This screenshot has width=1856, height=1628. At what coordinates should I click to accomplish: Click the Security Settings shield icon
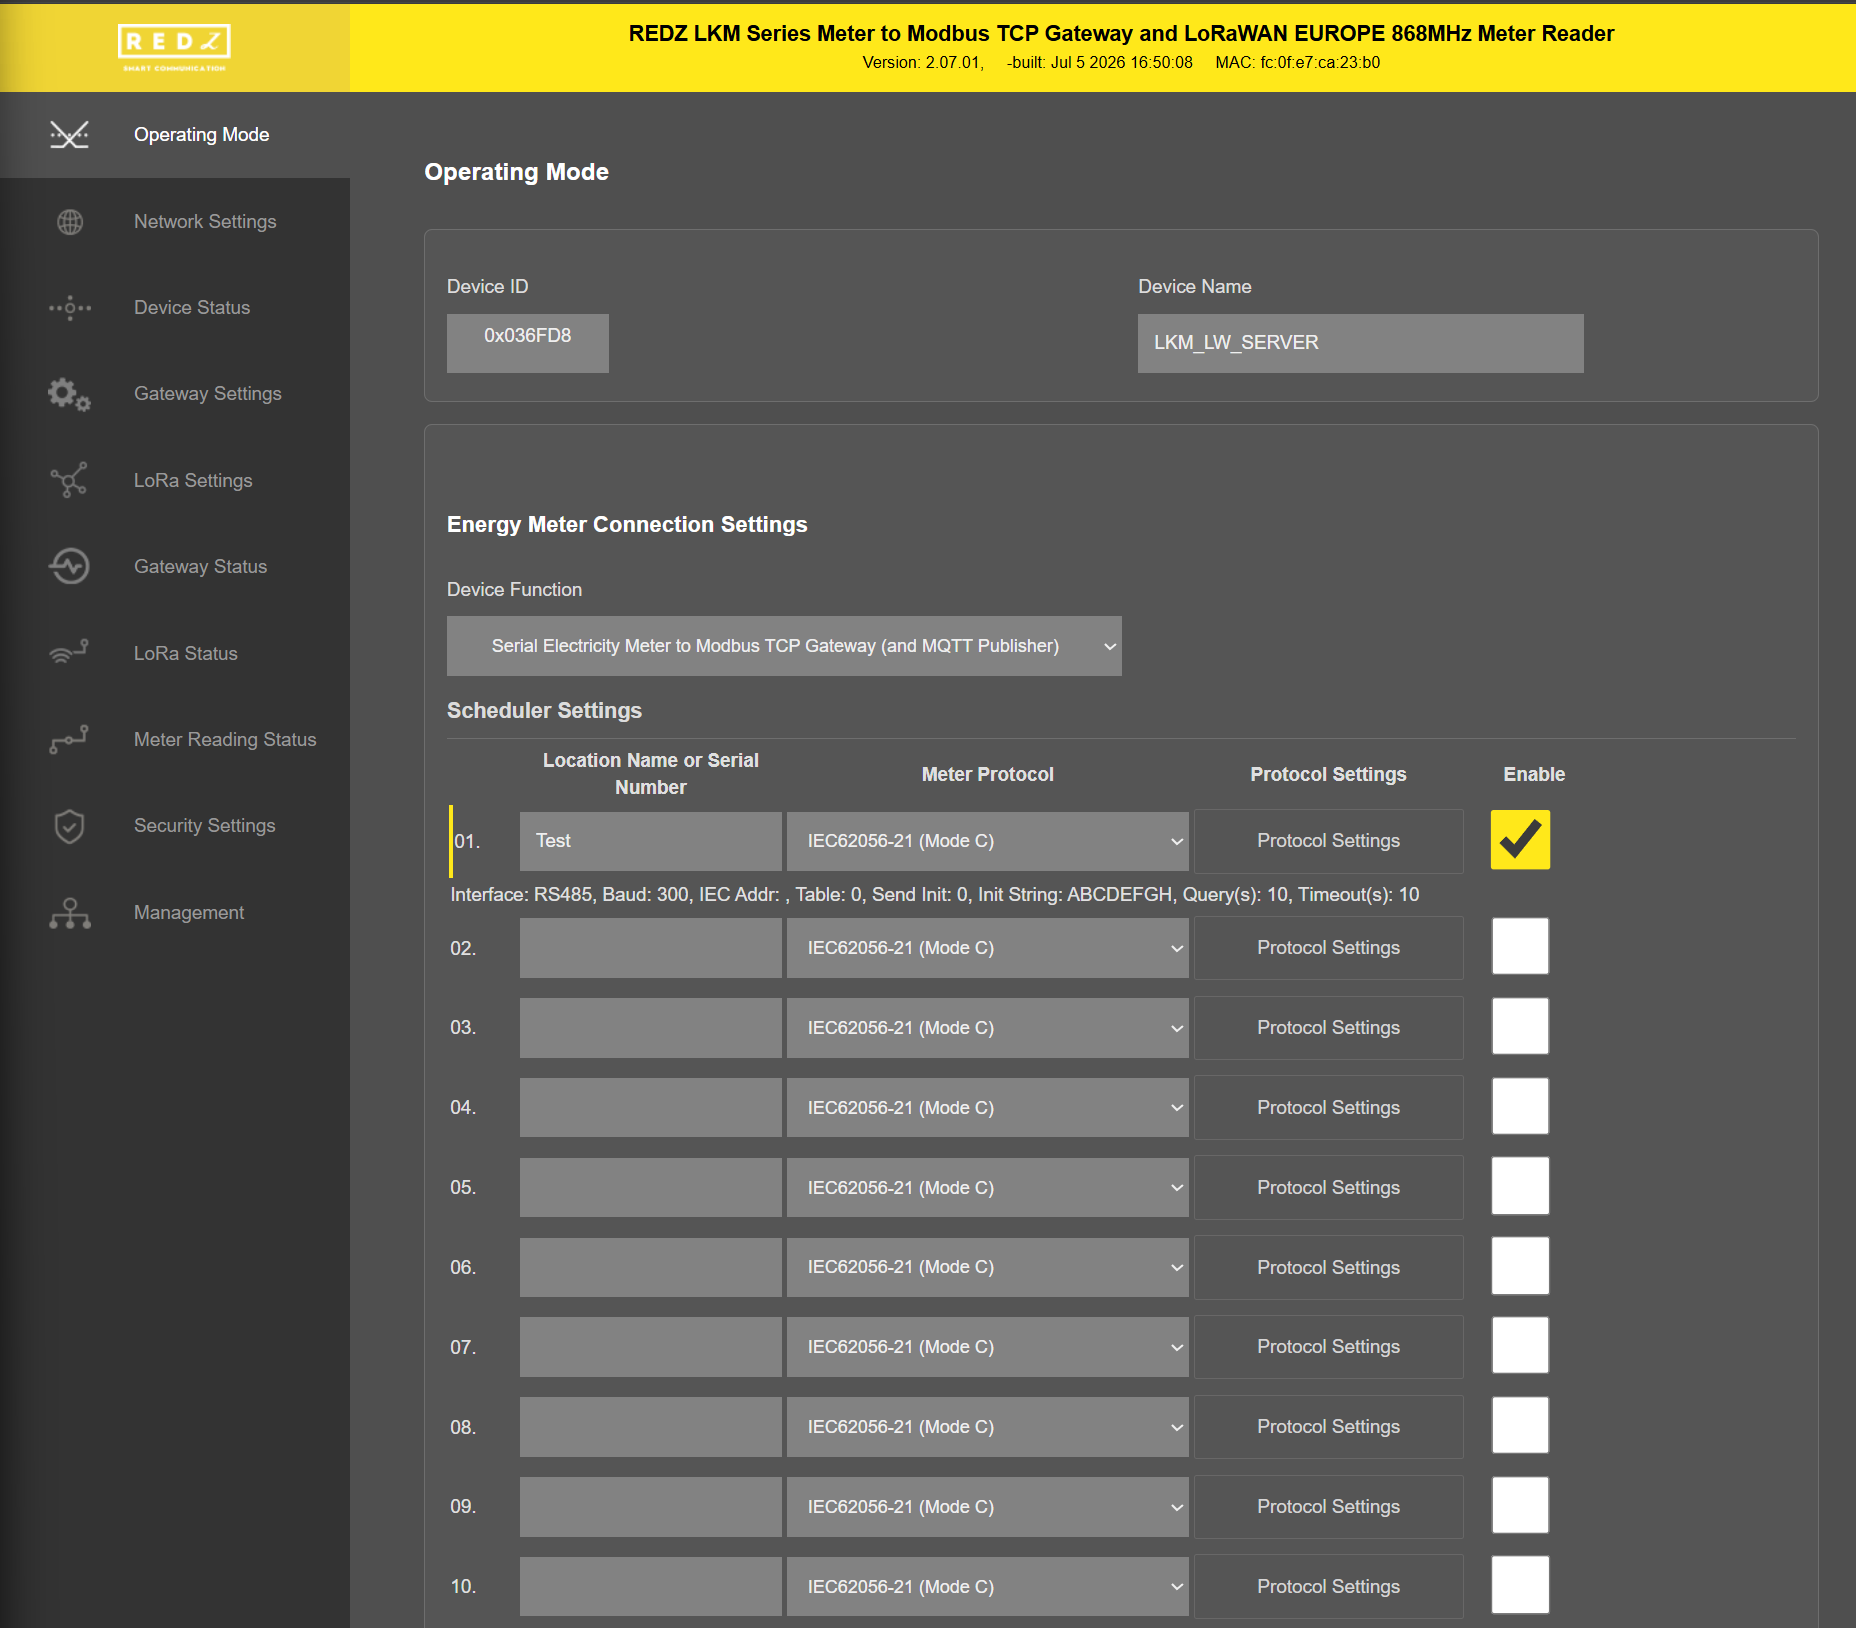[69, 826]
